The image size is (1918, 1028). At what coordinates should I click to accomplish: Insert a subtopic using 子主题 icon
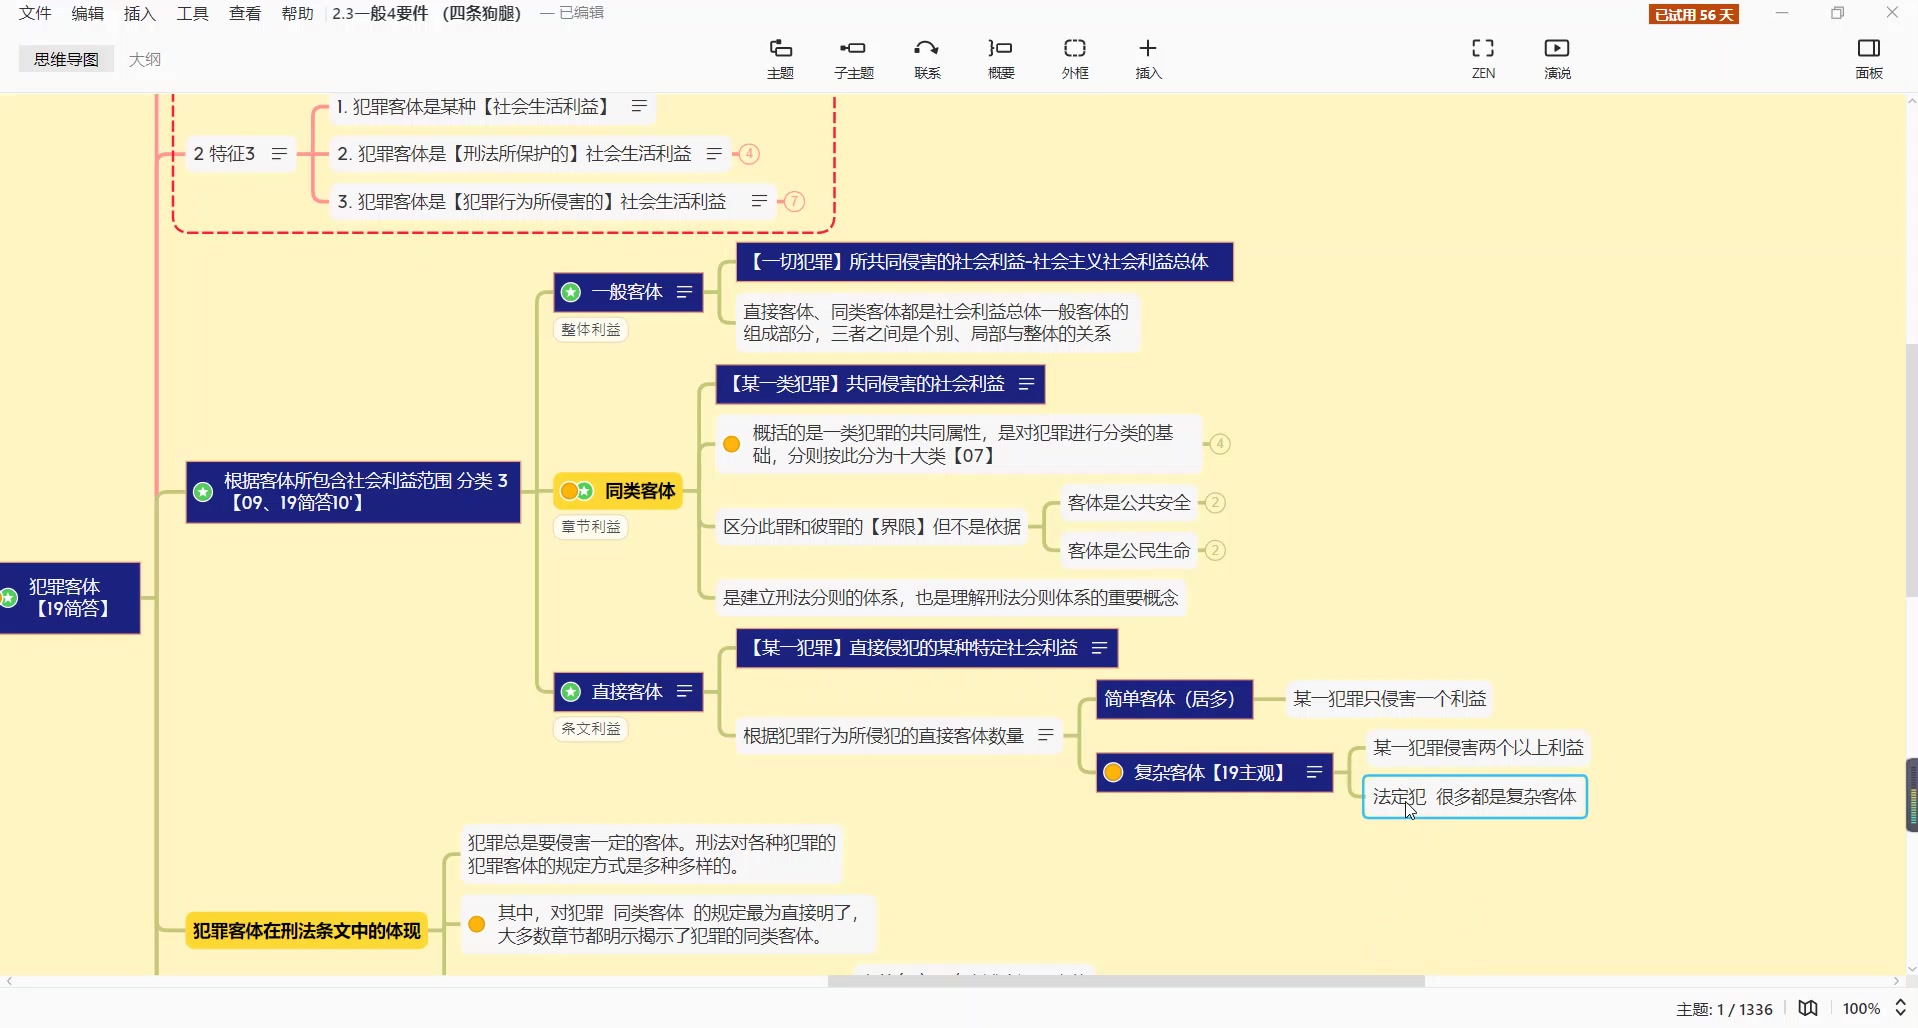click(x=853, y=59)
